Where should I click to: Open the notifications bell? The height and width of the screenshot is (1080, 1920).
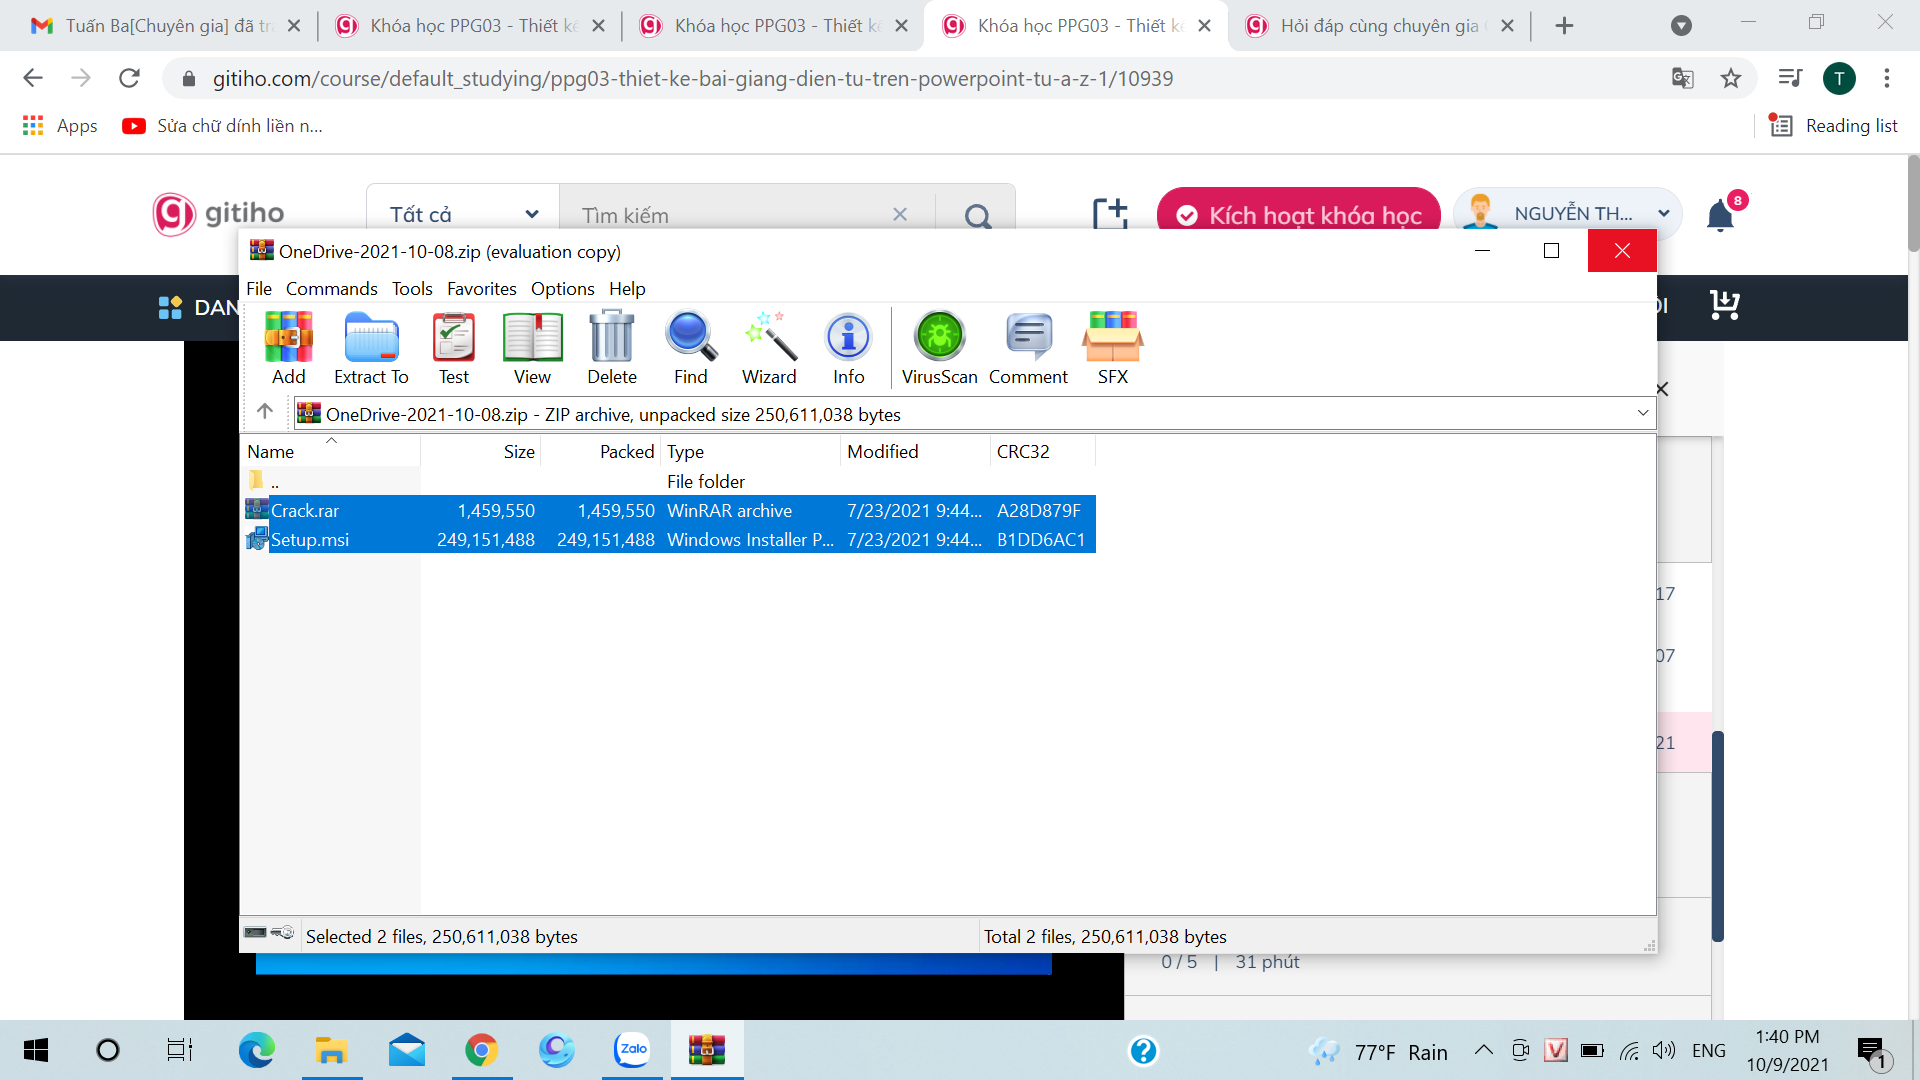pos(1720,215)
